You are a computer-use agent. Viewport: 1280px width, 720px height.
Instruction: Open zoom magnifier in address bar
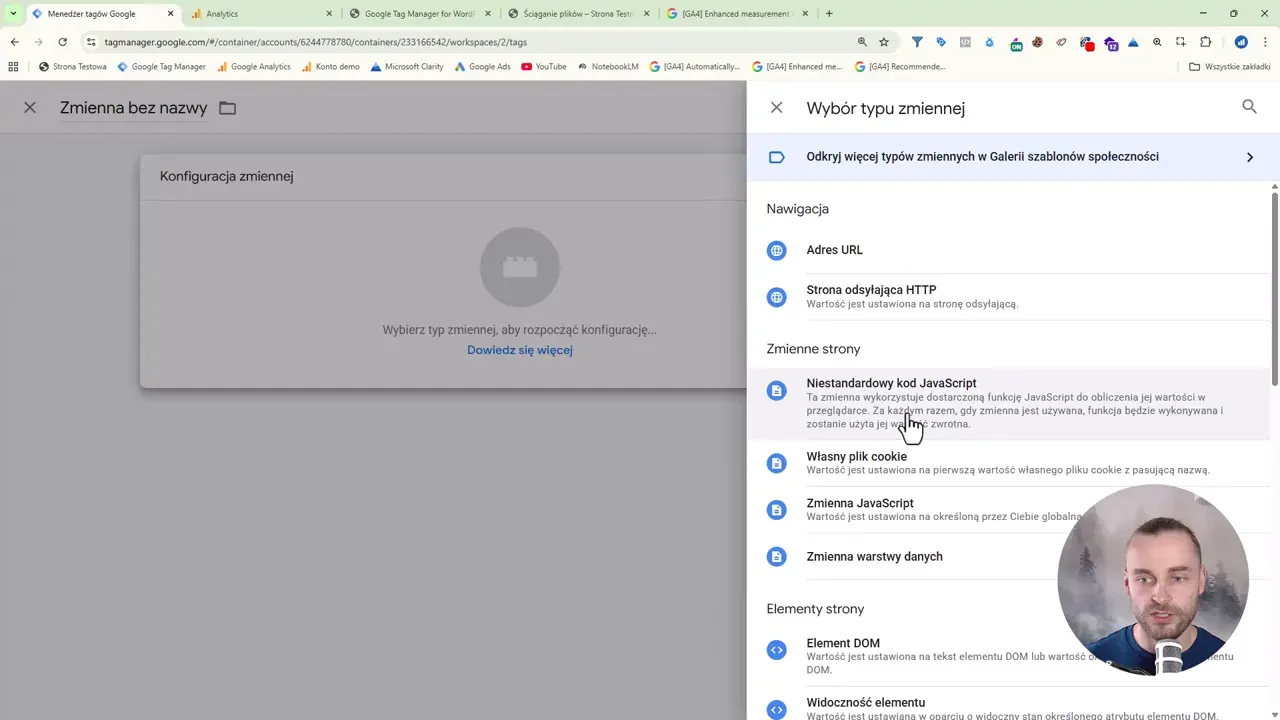(862, 42)
